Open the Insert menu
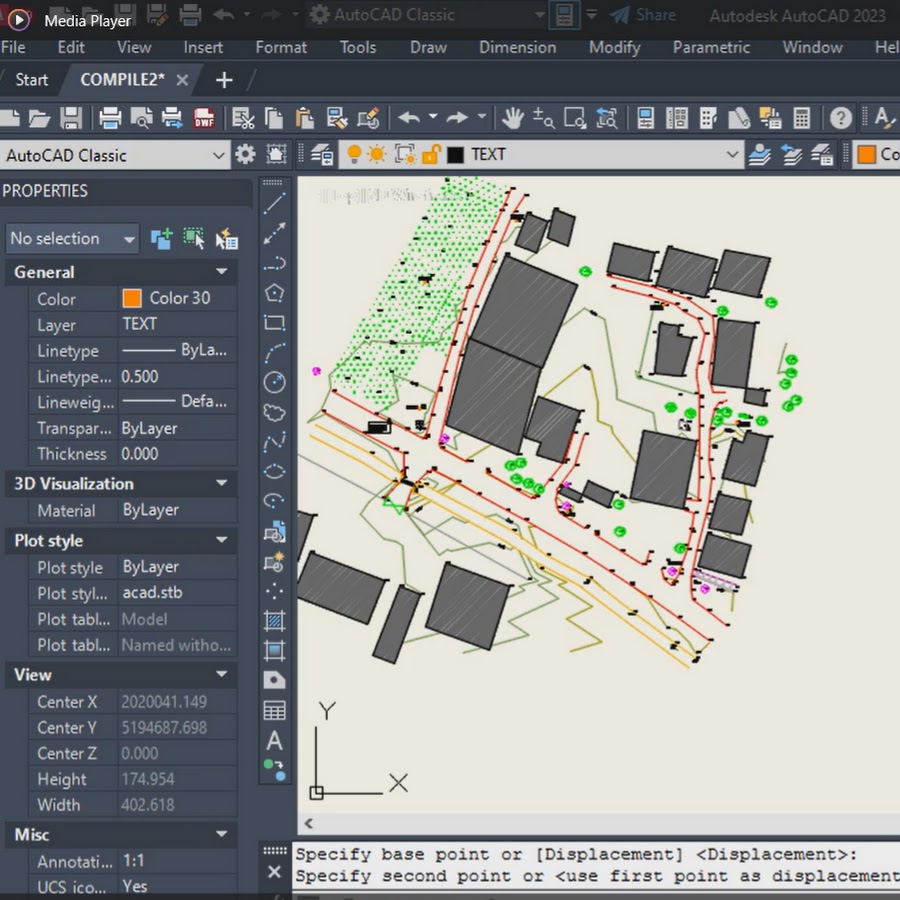900x900 pixels. pos(203,47)
